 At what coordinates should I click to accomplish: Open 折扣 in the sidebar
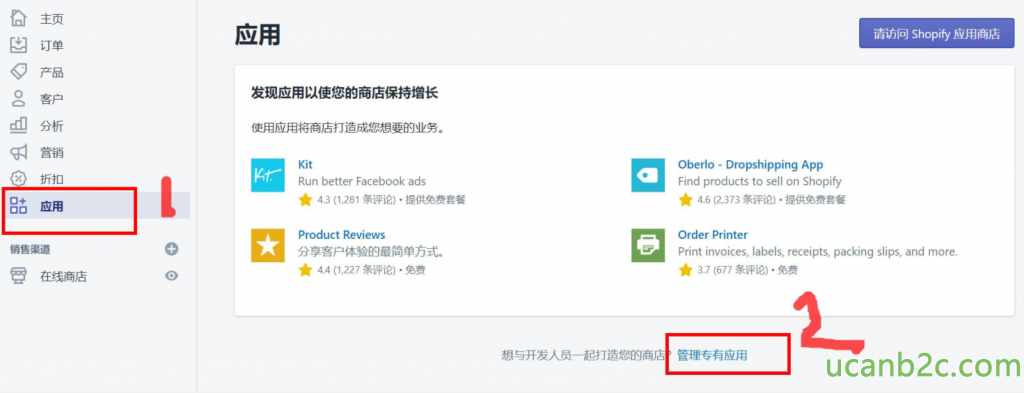[x=52, y=180]
